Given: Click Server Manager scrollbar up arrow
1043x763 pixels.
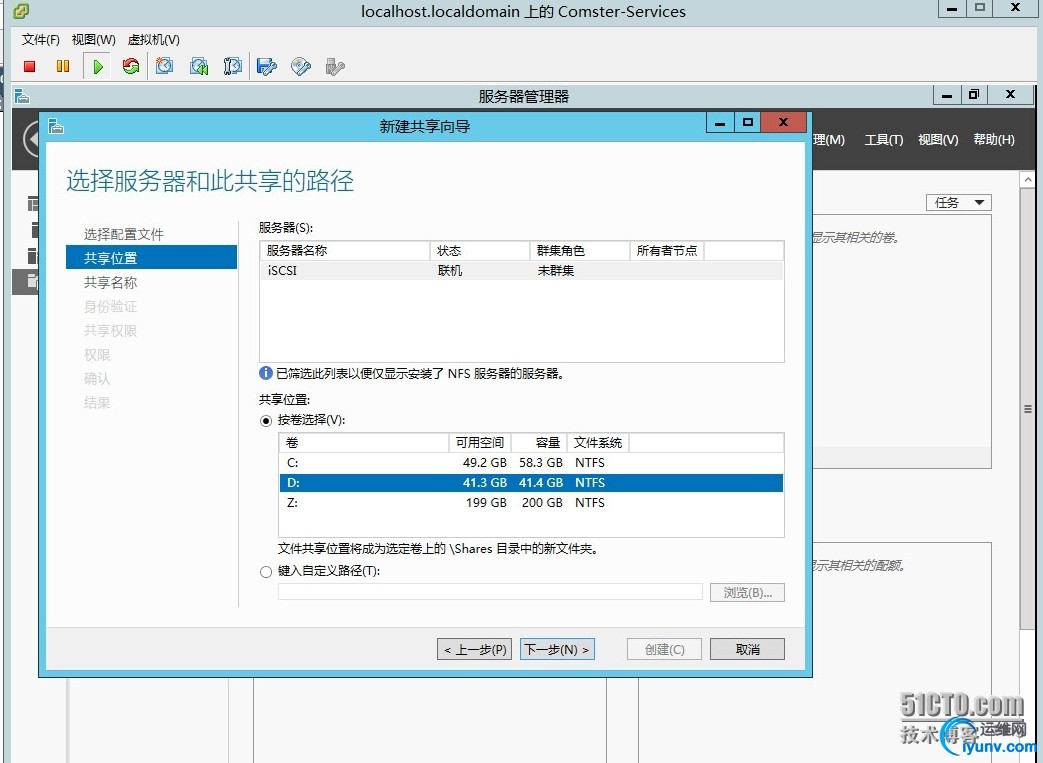Looking at the screenshot, I should tap(1028, 180).
